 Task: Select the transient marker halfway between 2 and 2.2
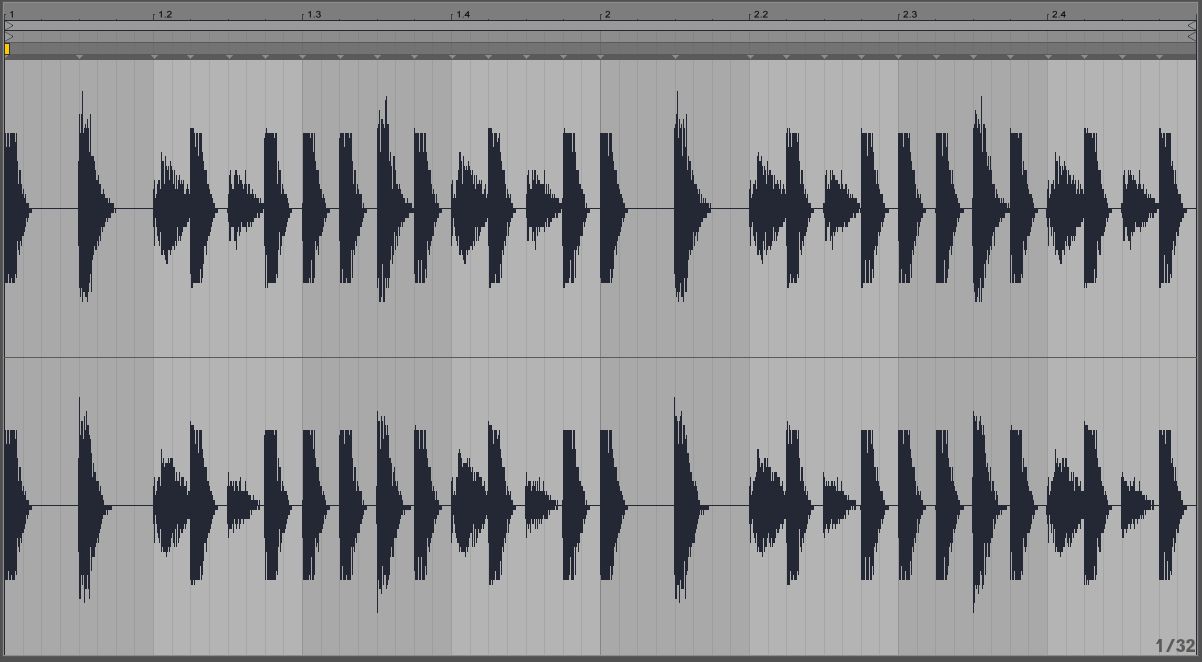(676, 57)
